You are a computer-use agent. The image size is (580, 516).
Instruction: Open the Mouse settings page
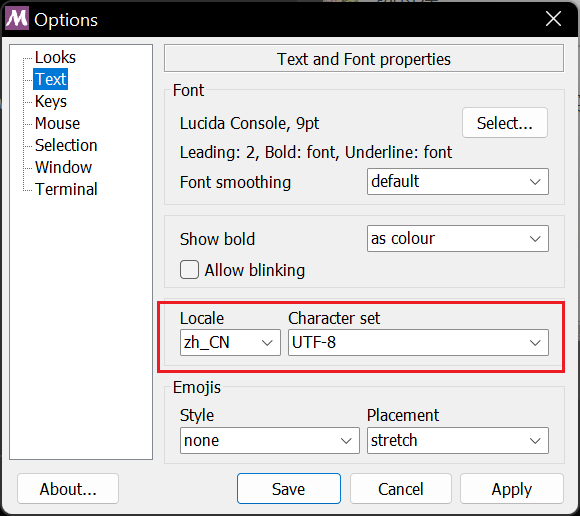(x=57, y=123)
